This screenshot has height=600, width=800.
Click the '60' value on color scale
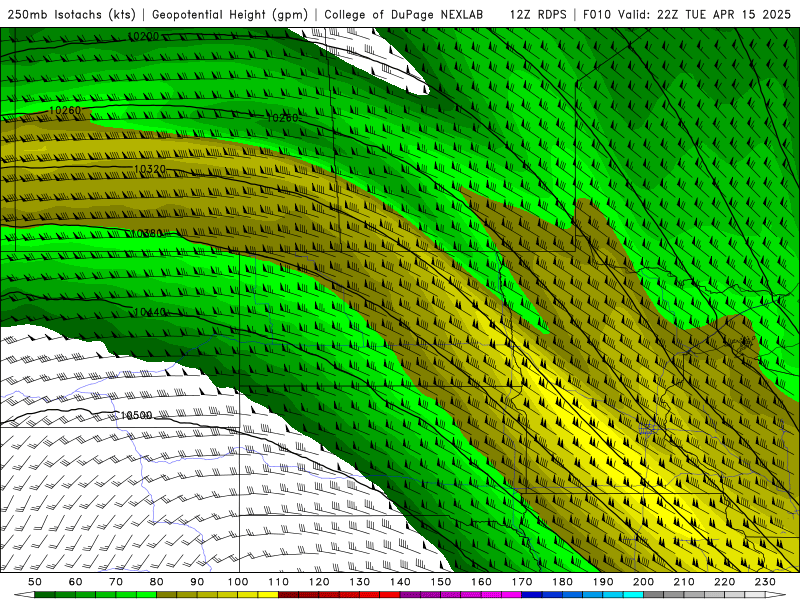75,582
